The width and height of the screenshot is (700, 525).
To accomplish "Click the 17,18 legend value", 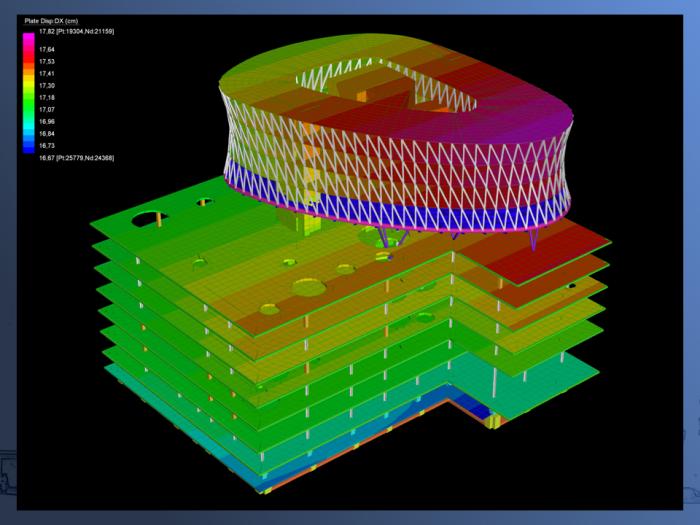I will pyautogui.click(x=47, y=97).
